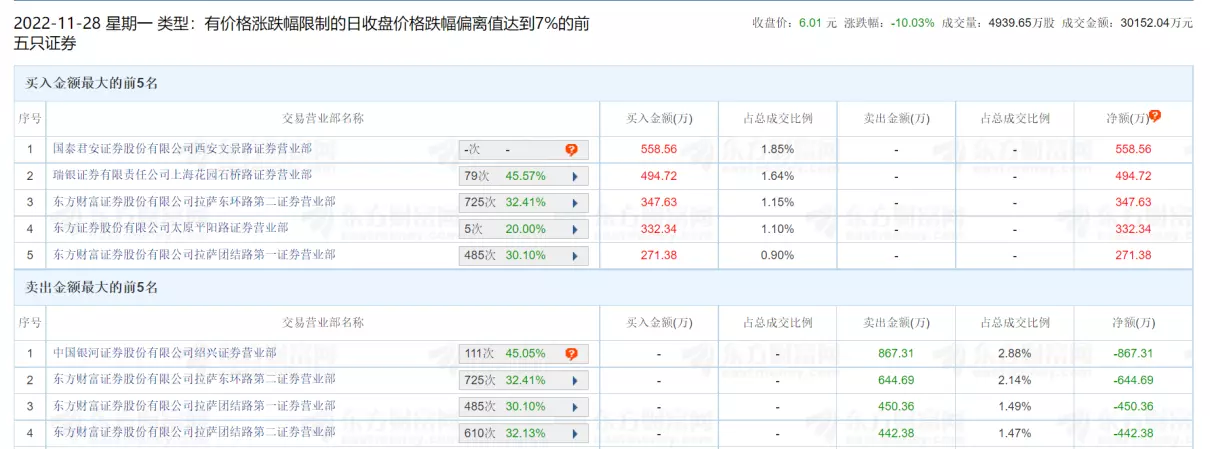Click arrow icon next to 79次 45.57%
Image resolution: width=1210 pixels, height=449 pixels.
(575, 176)
